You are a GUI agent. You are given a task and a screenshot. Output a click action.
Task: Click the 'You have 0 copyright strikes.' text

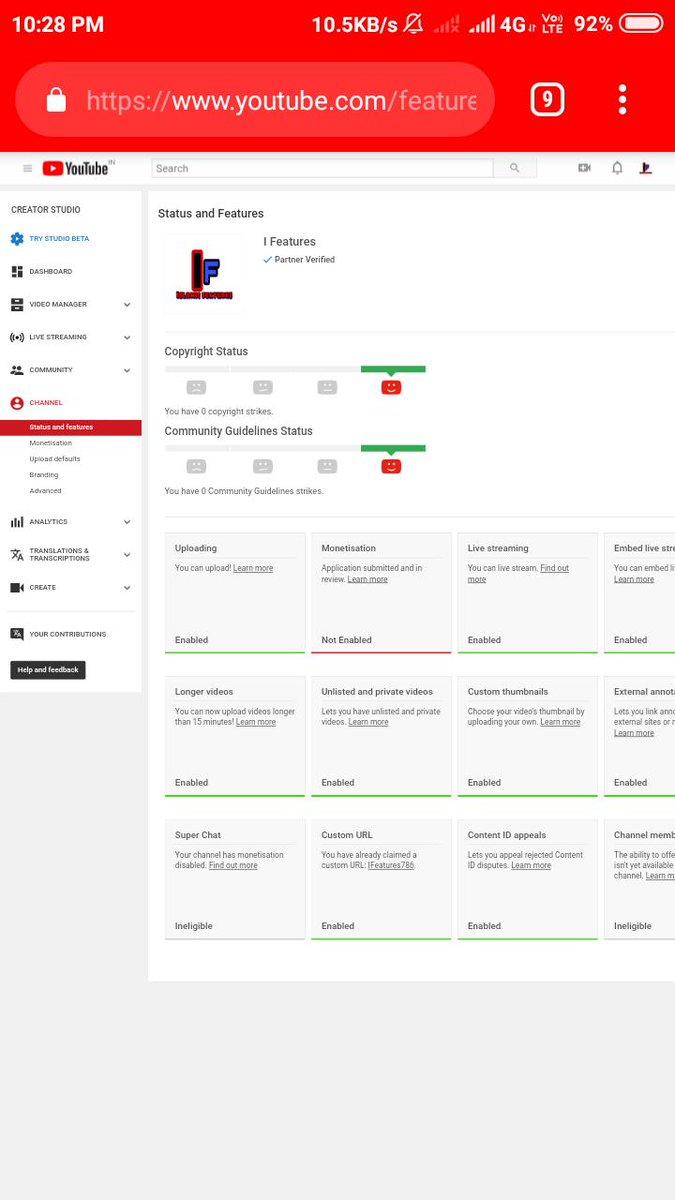(219, 411)
